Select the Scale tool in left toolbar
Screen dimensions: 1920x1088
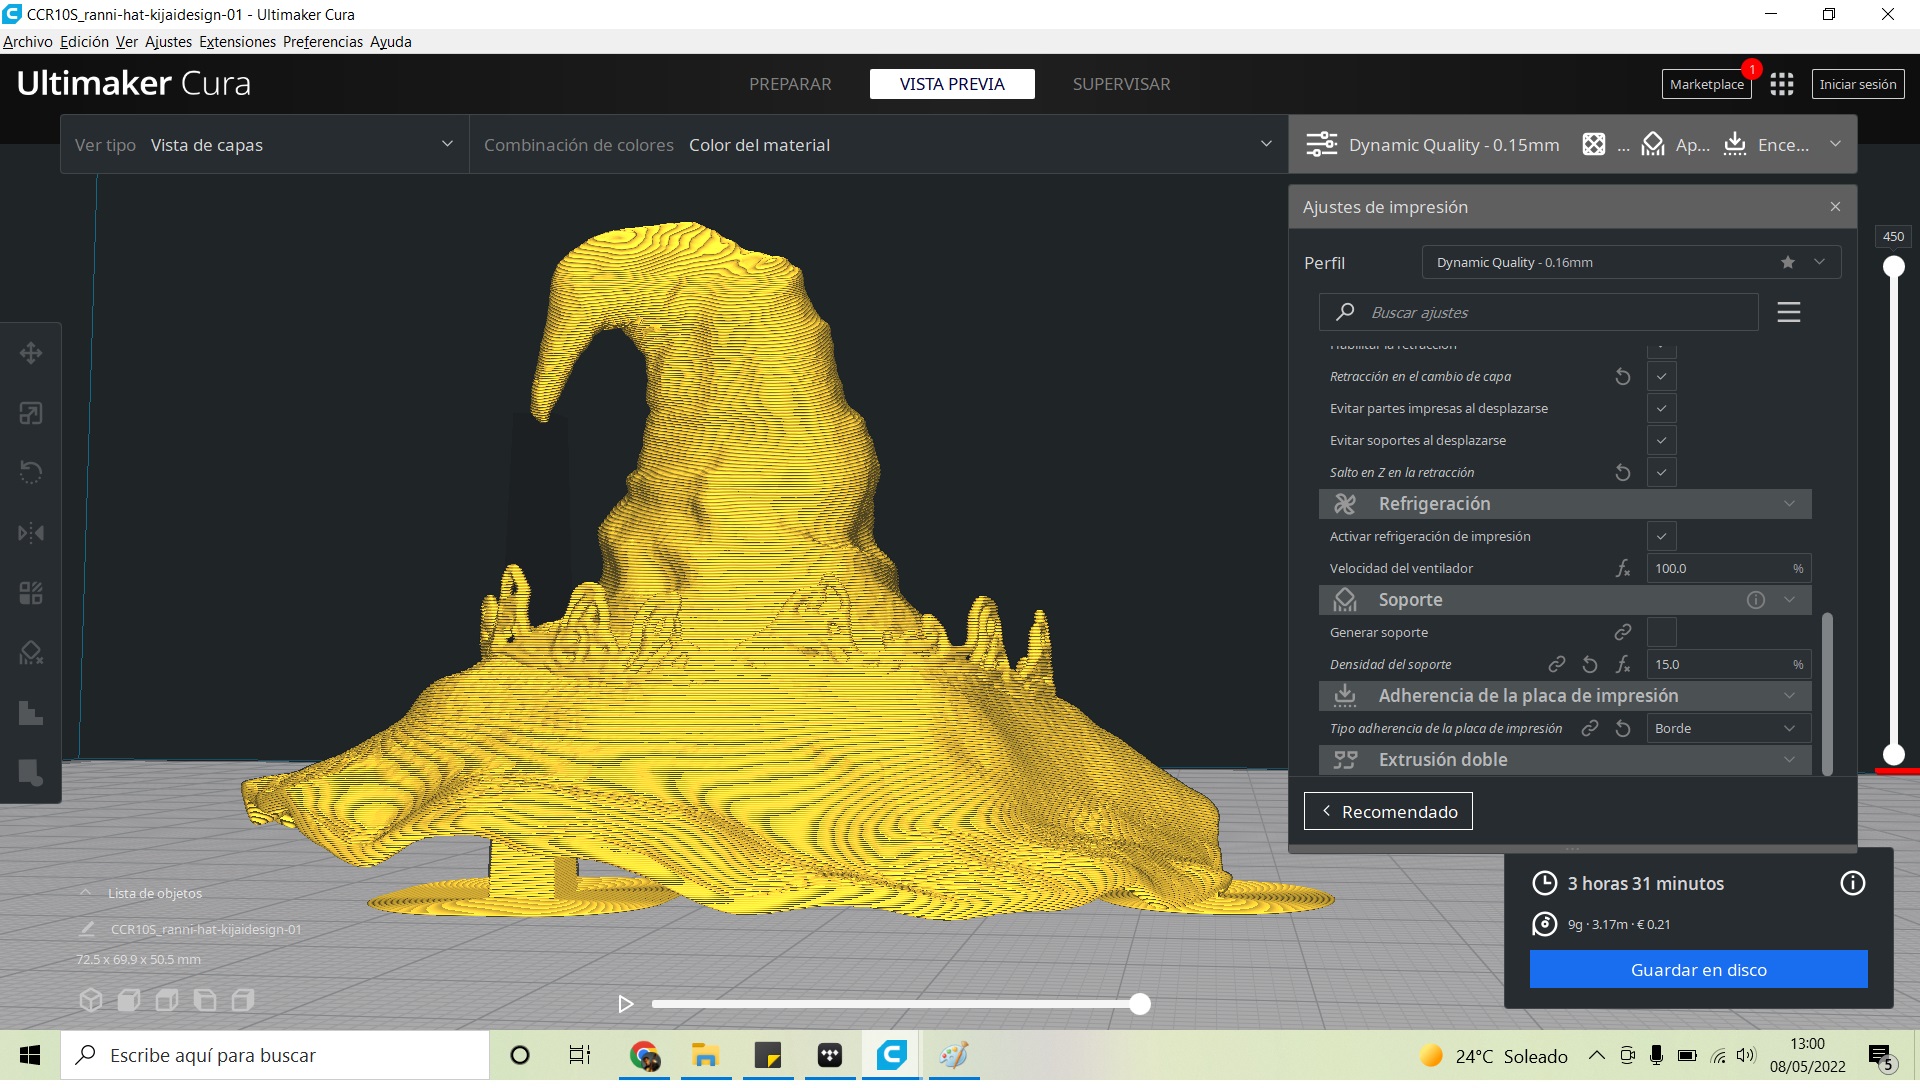[x=31, y=413]
